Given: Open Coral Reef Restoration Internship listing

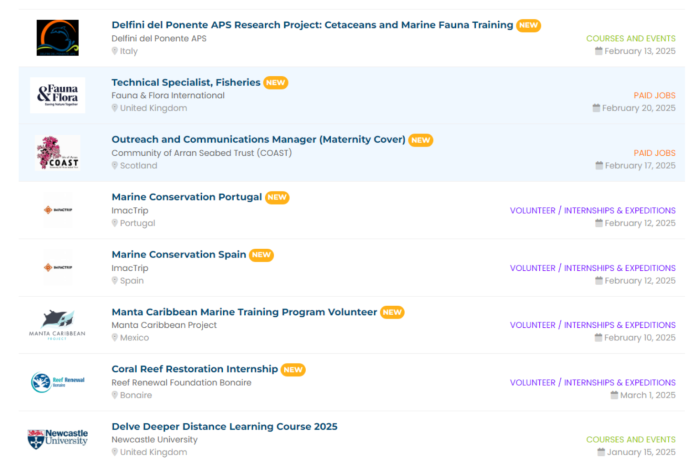Looking at the screenshot, I should coord(195,369).
